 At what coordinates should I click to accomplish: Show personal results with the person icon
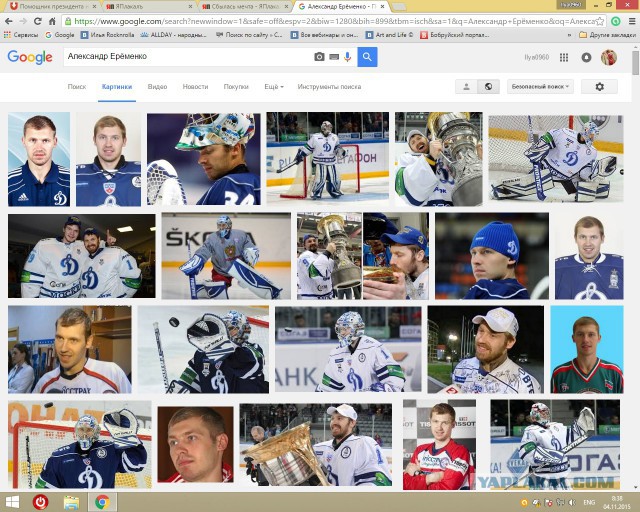[x=466, y=87]
